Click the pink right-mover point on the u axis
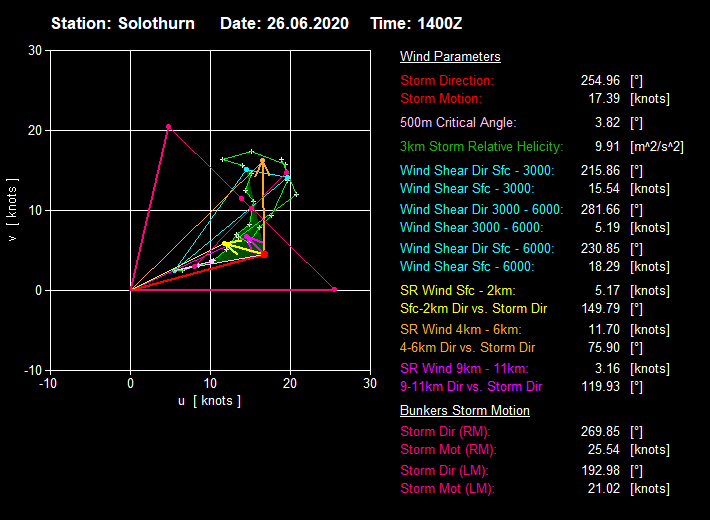This screenshot has width=710, height=520. 334,290
